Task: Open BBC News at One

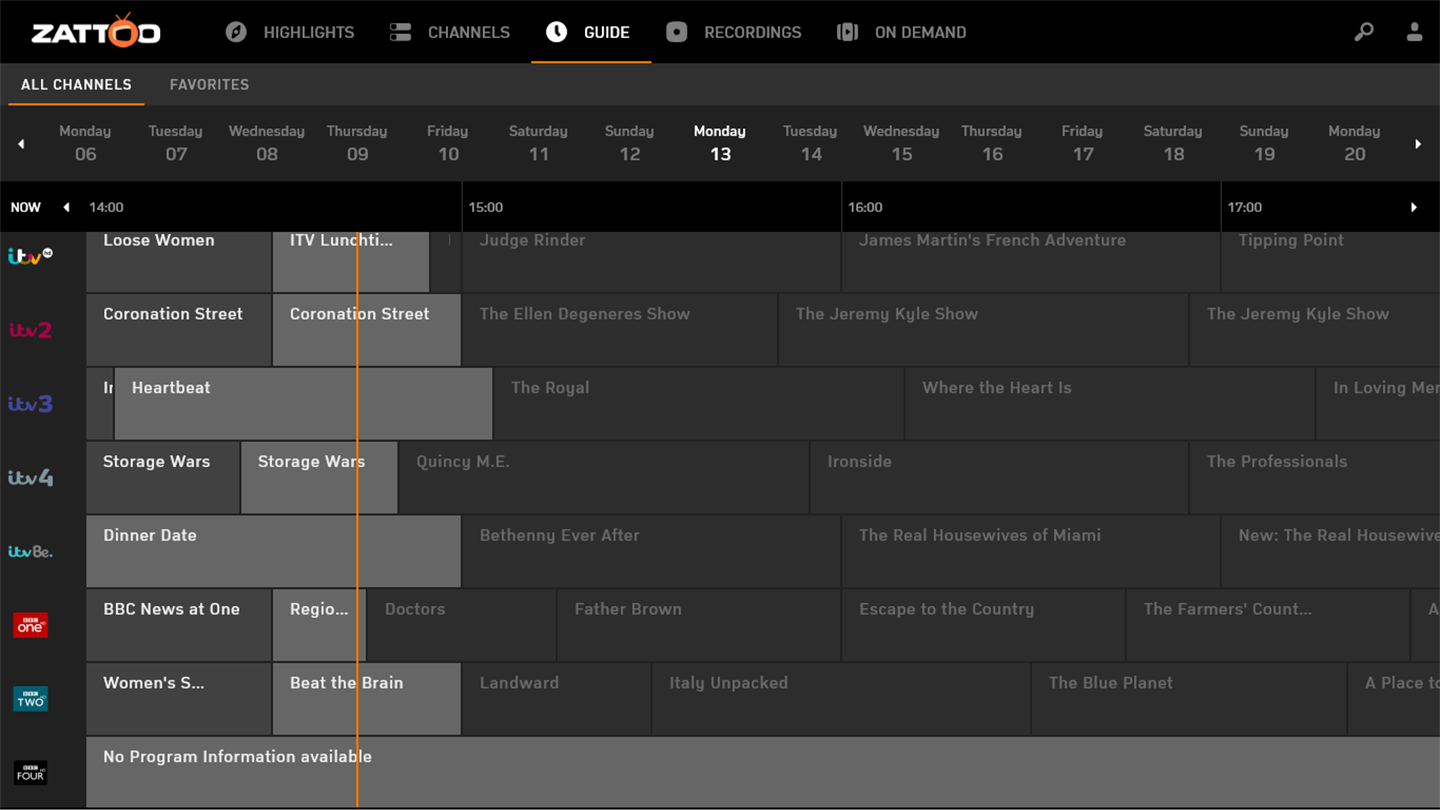Action: 179,625
